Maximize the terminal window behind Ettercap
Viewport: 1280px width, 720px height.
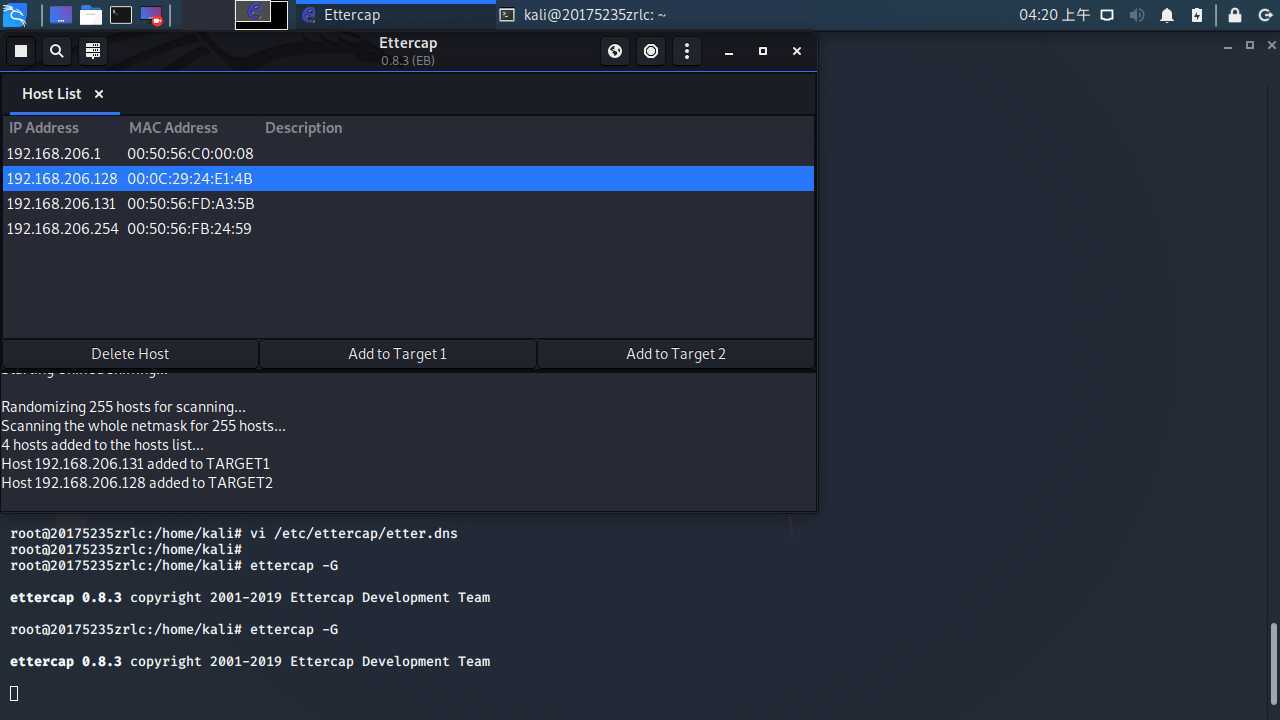(x=1250, y=46)
